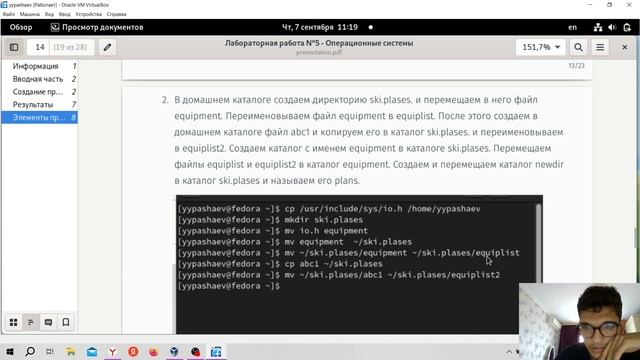
Task: Open the VirtualBox Устройства menu
Action: 89,14
